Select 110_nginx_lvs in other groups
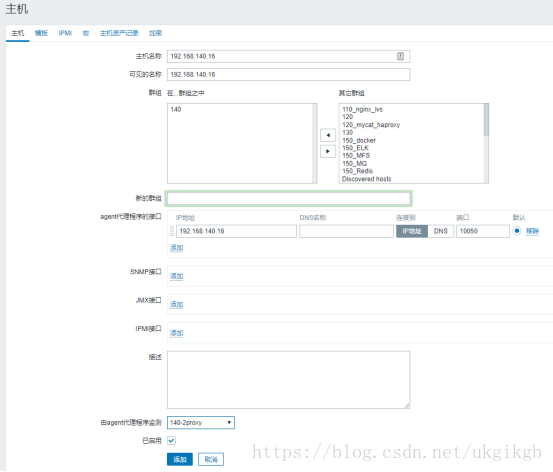Viewport: 553px width, 472px height. pos(362,109)
